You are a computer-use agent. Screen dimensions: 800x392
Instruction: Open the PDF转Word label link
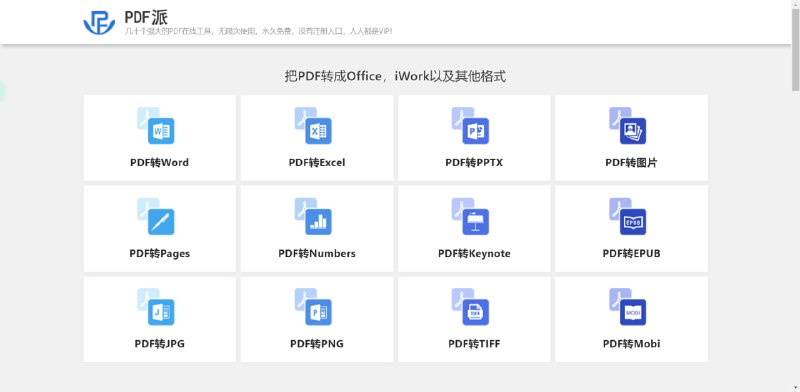159,163
